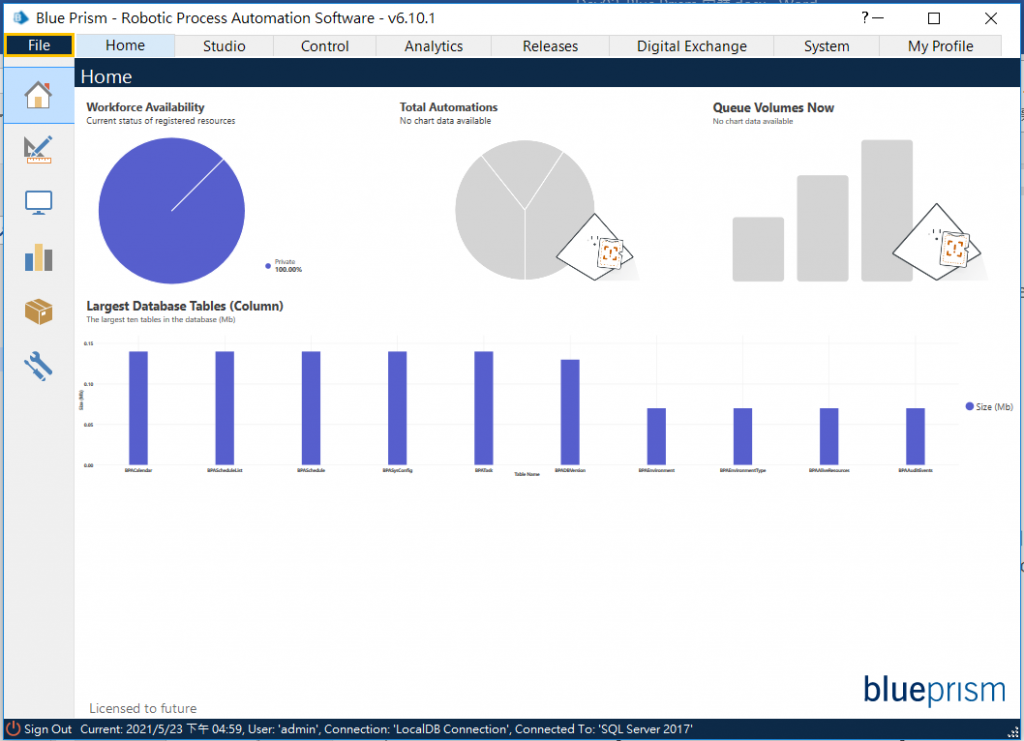Click the blueprism logo at bottom right
The height and width of the screenshot is (741, 1024).
[x=934, y=689]
